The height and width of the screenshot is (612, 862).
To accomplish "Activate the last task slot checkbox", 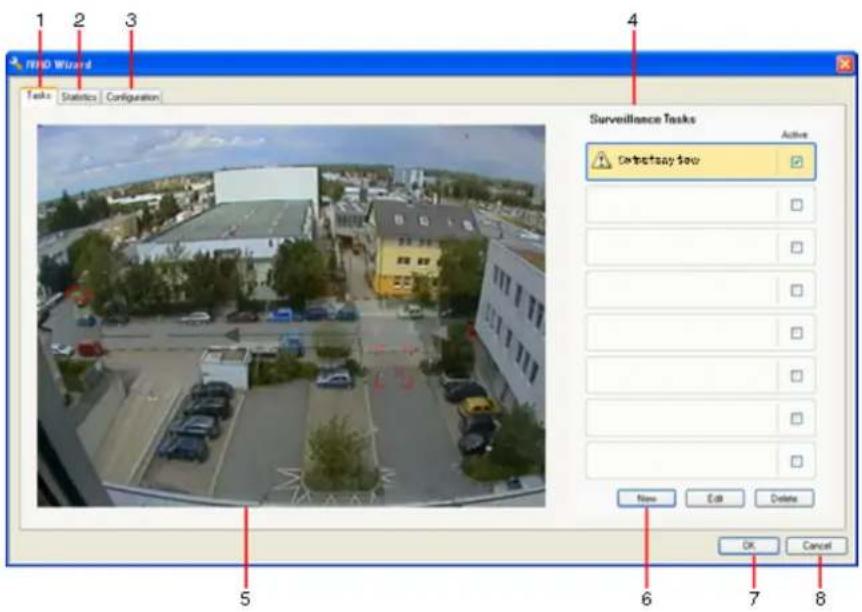I will click(x=797, y=461).
